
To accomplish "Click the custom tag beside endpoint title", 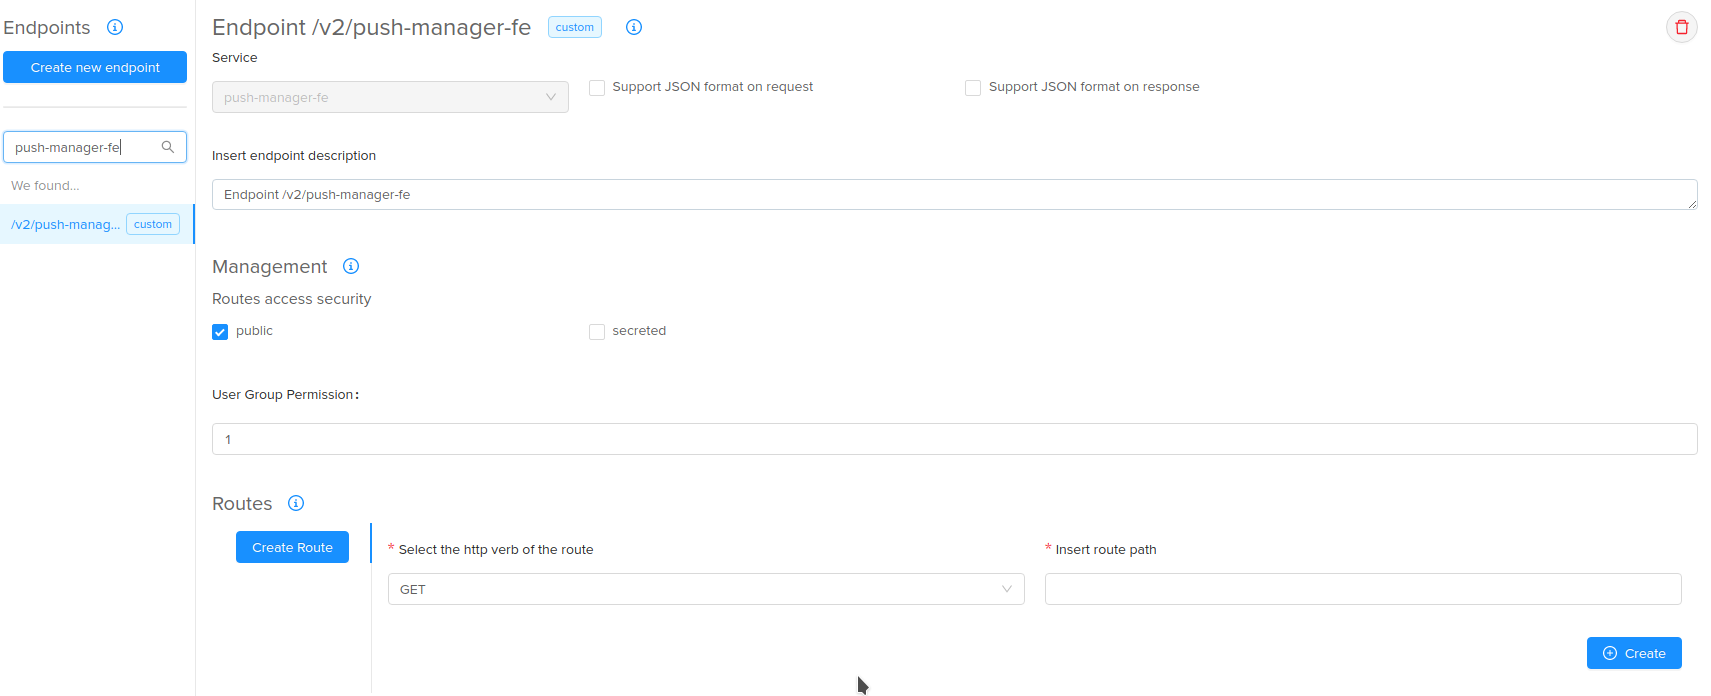I will coord(574,27).
